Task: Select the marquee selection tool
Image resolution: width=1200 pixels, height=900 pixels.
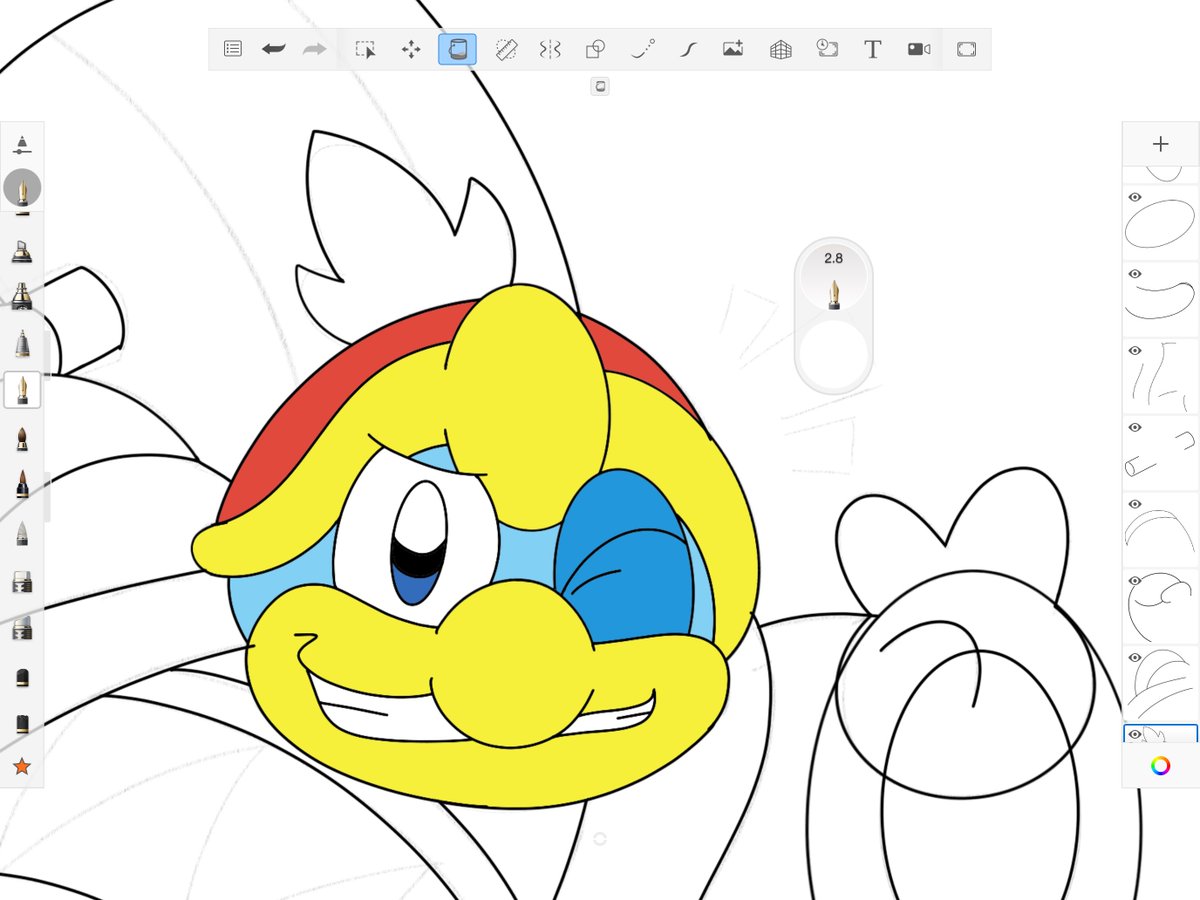Action: coord(366,49)
